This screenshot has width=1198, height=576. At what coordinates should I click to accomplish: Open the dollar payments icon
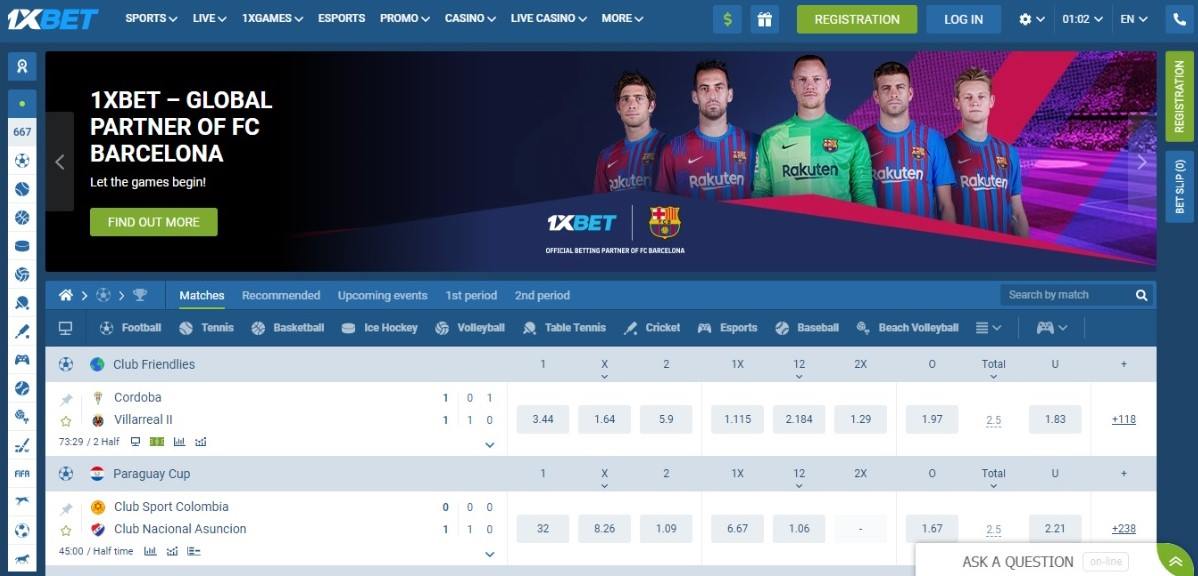point(727,19)
